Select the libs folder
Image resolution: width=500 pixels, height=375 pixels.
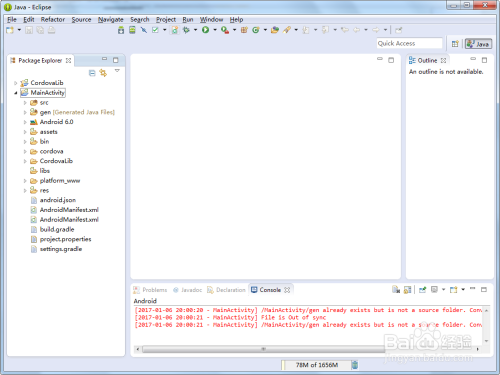click(44, 171)
